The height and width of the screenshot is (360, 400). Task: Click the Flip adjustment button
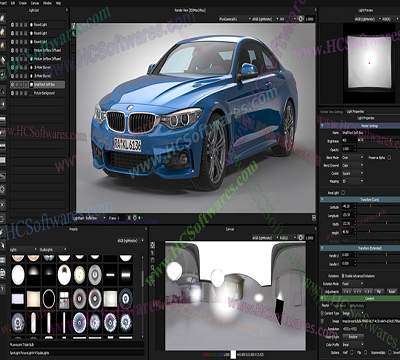tap(379, 292)
